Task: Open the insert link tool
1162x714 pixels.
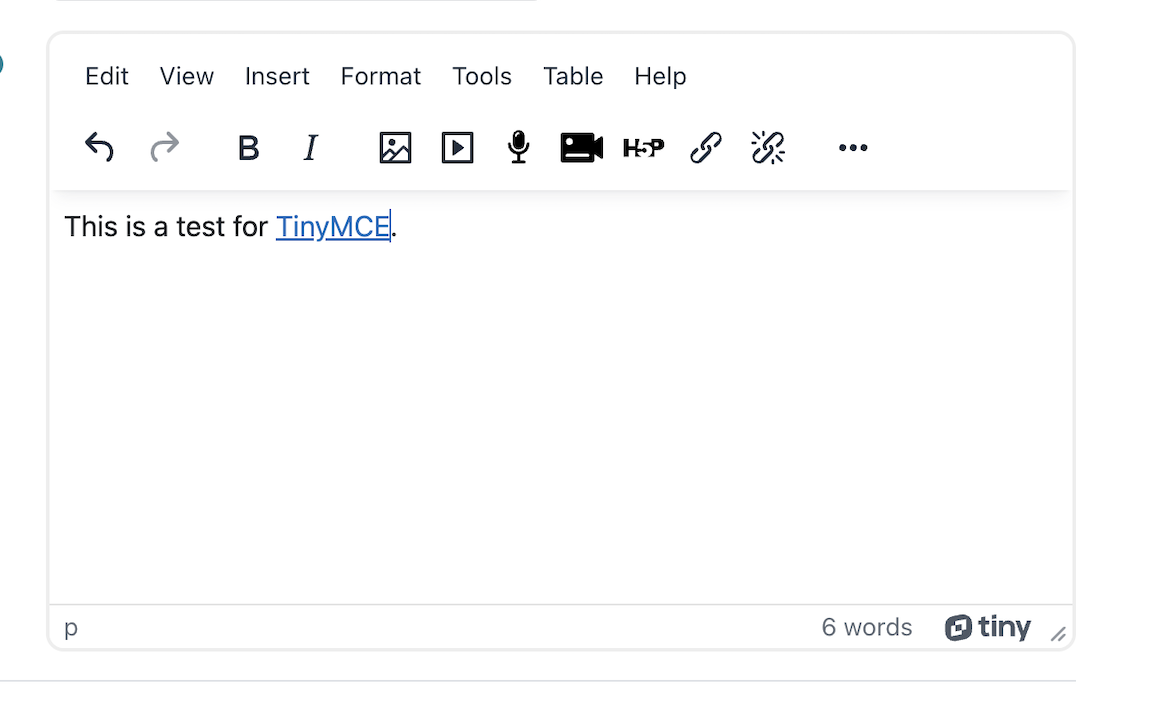Action: click(706, 147)
